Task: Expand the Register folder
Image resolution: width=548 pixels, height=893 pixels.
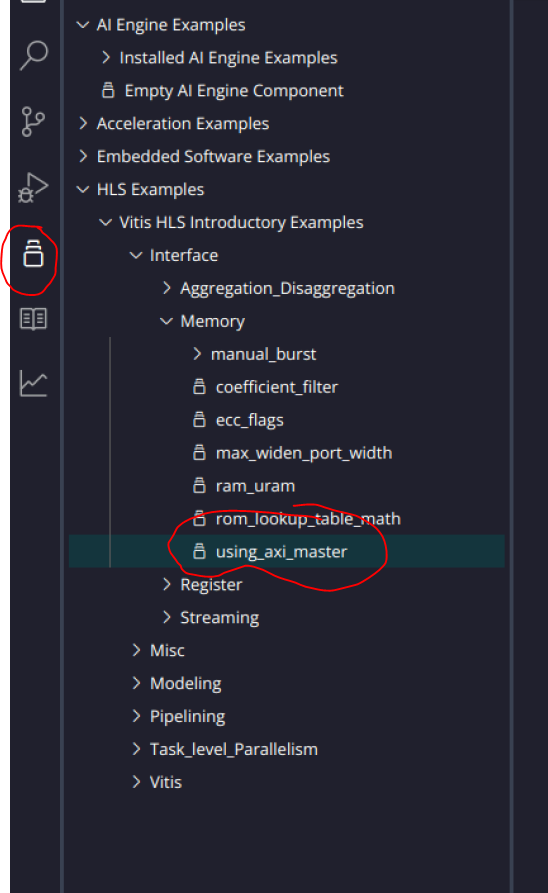Action: pyautogui.click(x=166, y=584)
